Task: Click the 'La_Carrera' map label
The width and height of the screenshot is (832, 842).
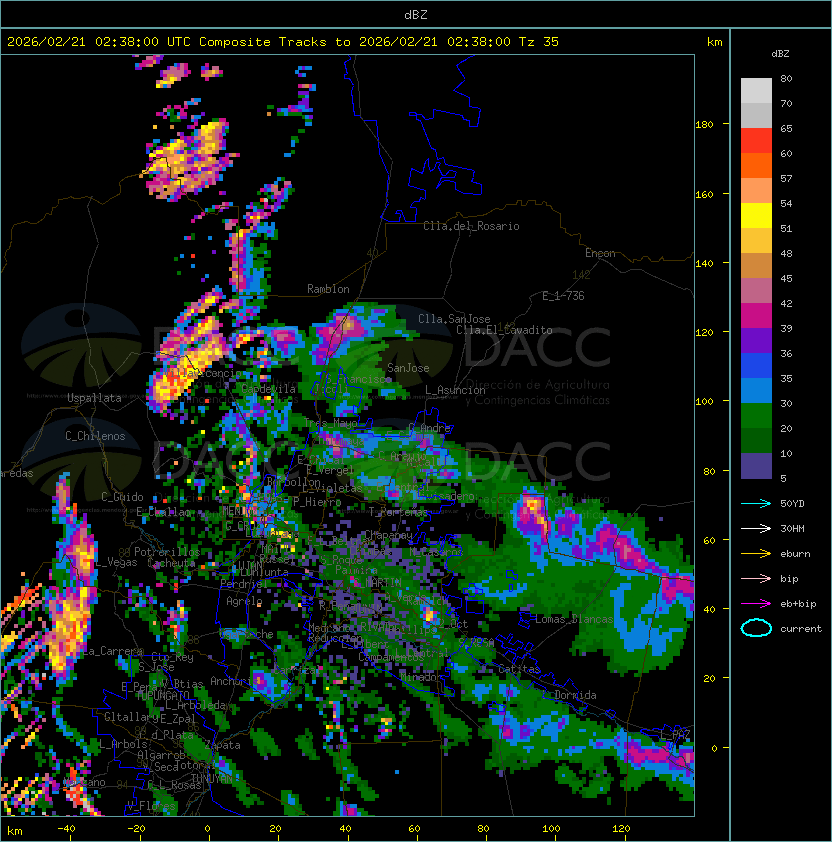Action: tap(113, 651)
